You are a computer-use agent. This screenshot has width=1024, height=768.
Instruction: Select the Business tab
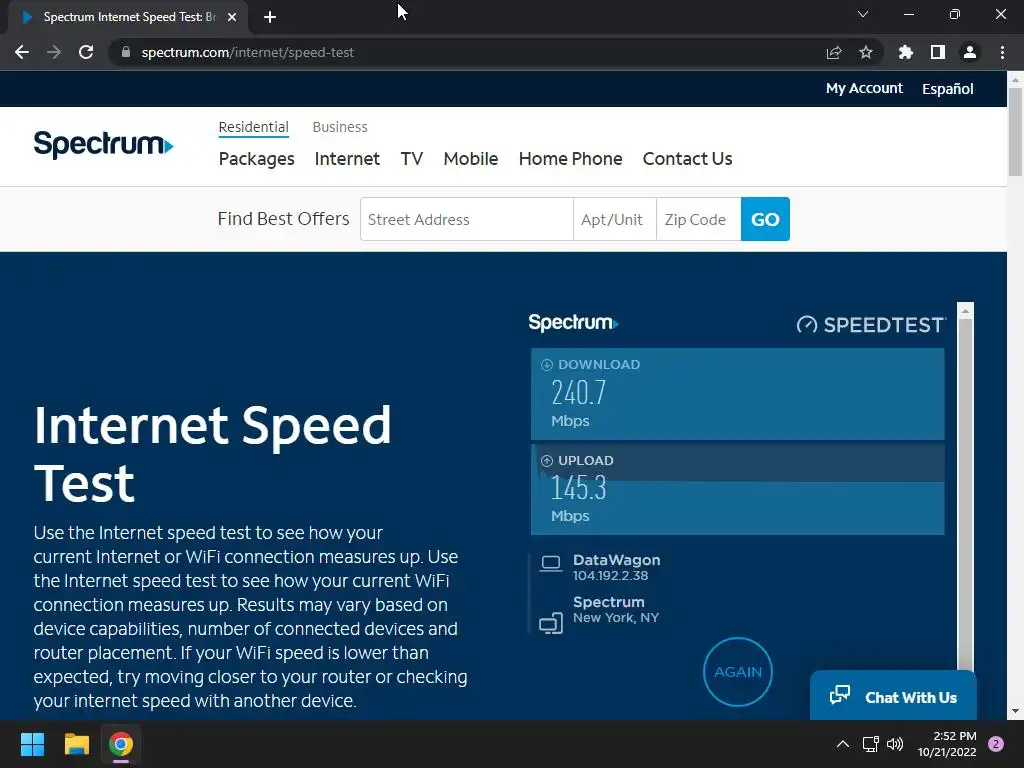(x=340, y=127)
